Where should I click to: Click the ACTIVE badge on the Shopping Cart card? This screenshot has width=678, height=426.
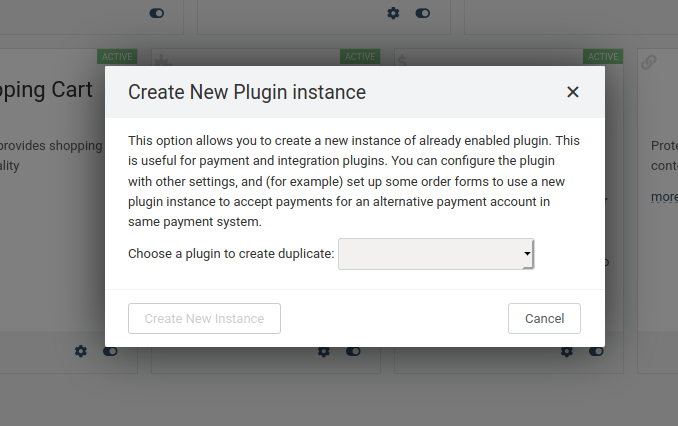coord(117,57)
